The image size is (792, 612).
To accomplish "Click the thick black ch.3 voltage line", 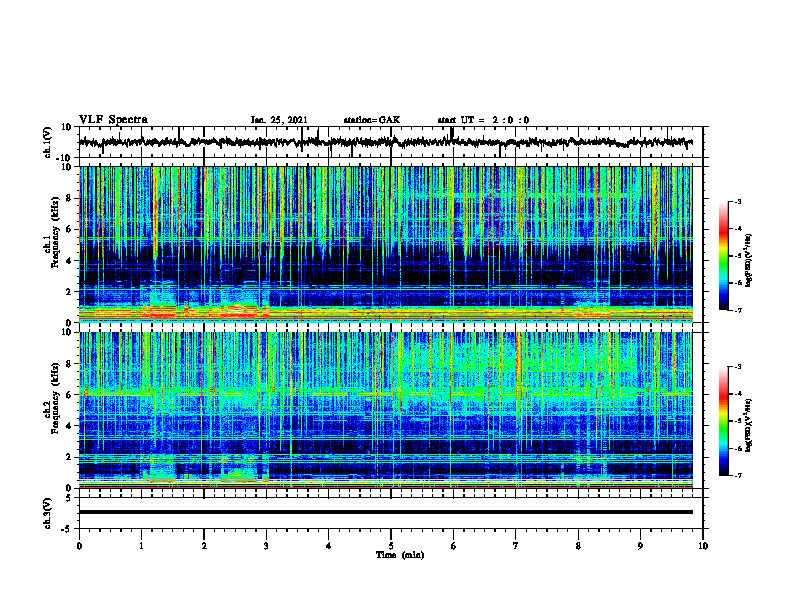I will click(x=385, y=512).
